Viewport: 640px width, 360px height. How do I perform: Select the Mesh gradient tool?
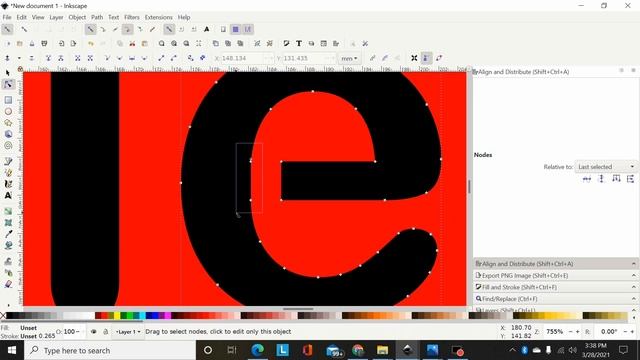(8, 222)
